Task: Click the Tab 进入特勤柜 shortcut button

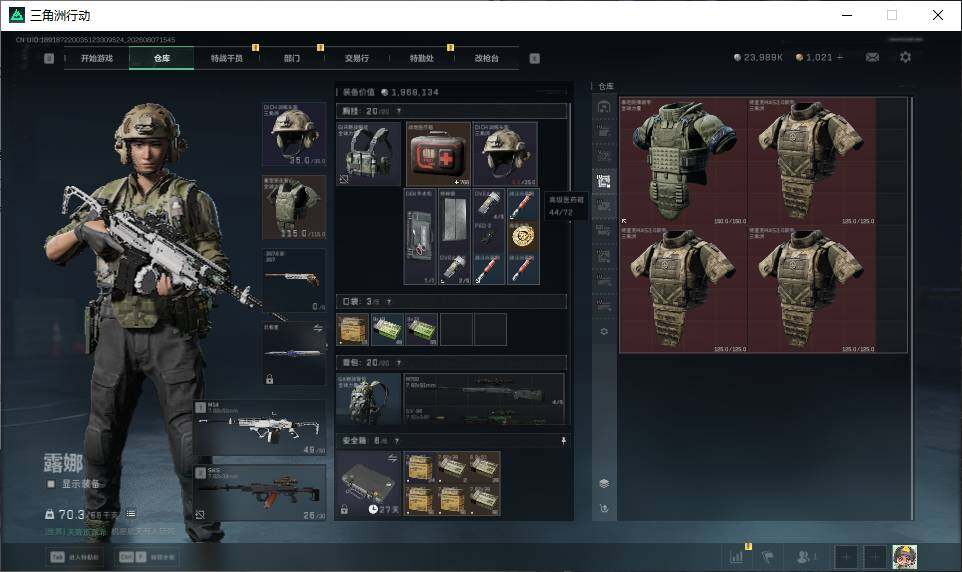Action: click(75, 557)
